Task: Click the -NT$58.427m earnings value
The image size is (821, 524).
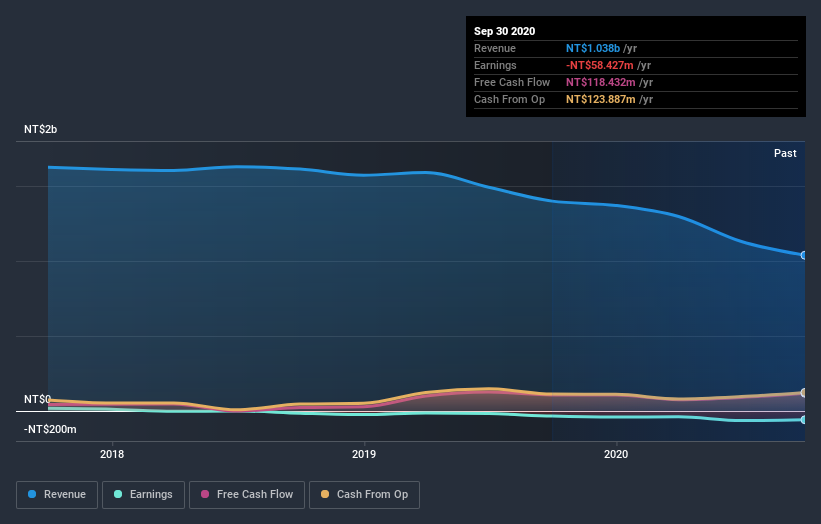Action: pos(600,65)
